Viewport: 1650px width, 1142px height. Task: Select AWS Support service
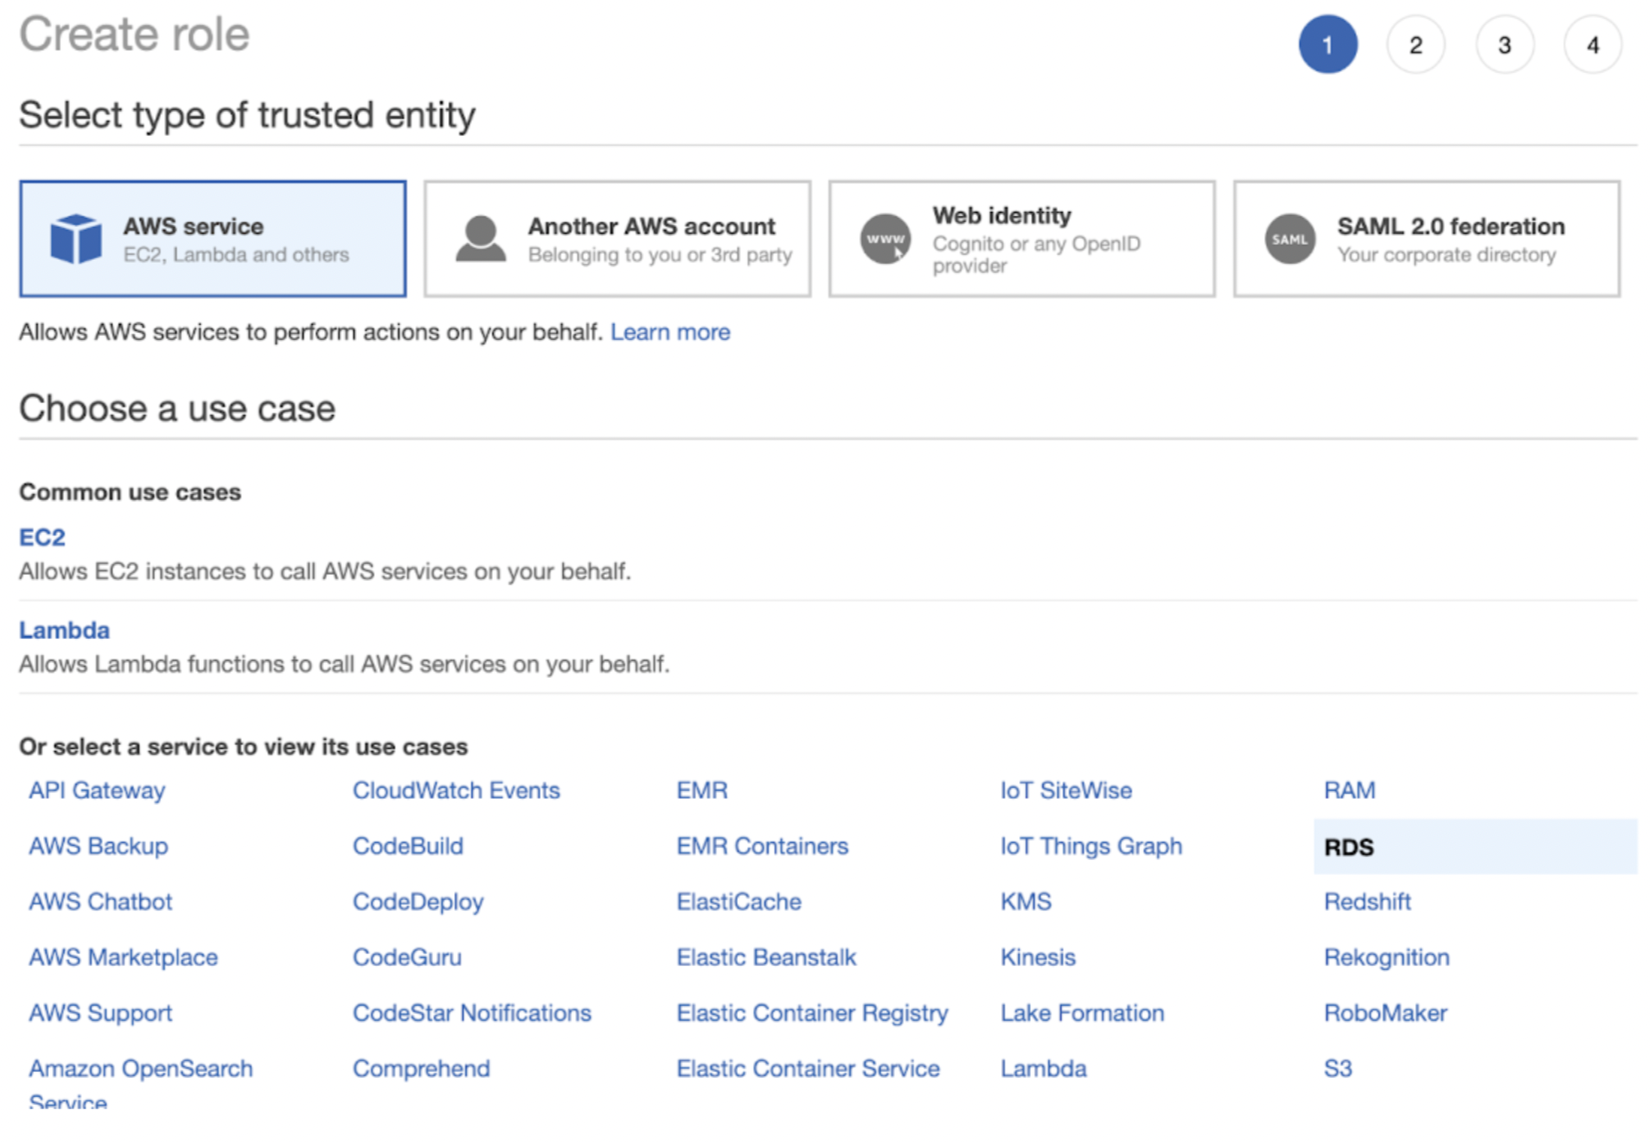(x=100, y=1013)
